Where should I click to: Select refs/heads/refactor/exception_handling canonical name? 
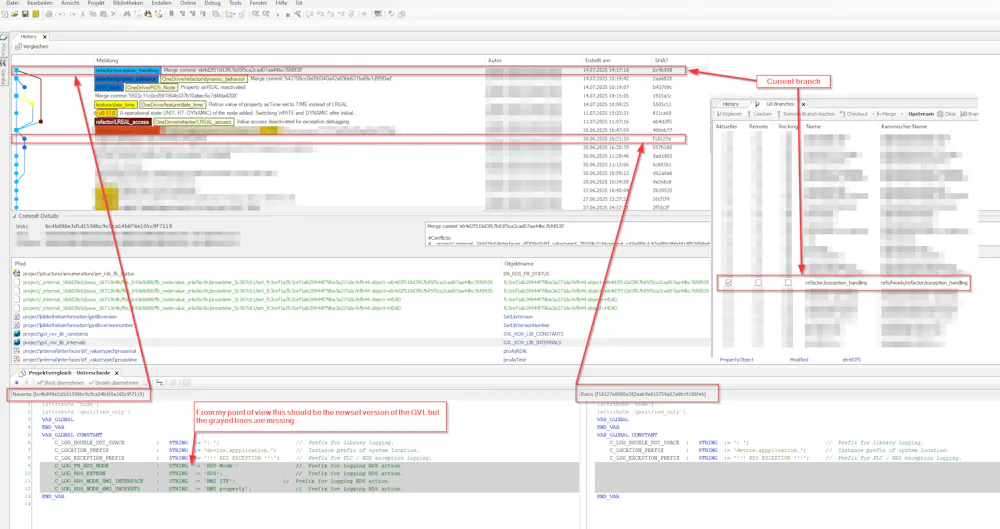924,283
